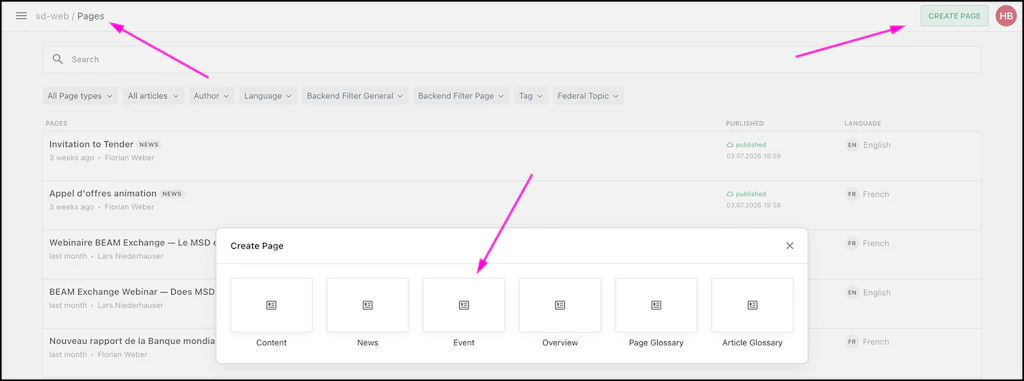1024x381 pixels.
Task: Click the search magnifier icon
Action: [x=58, y=59]
